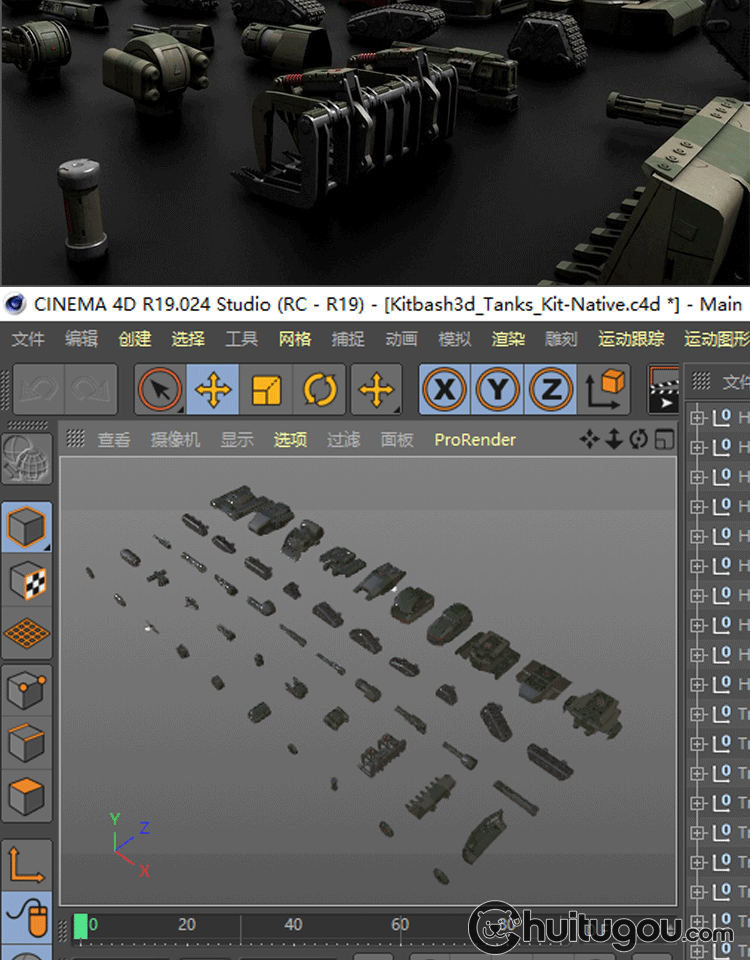Expand the first object in object tree
The height and width of the screenshot is (960, 750).
coord(698,418)
